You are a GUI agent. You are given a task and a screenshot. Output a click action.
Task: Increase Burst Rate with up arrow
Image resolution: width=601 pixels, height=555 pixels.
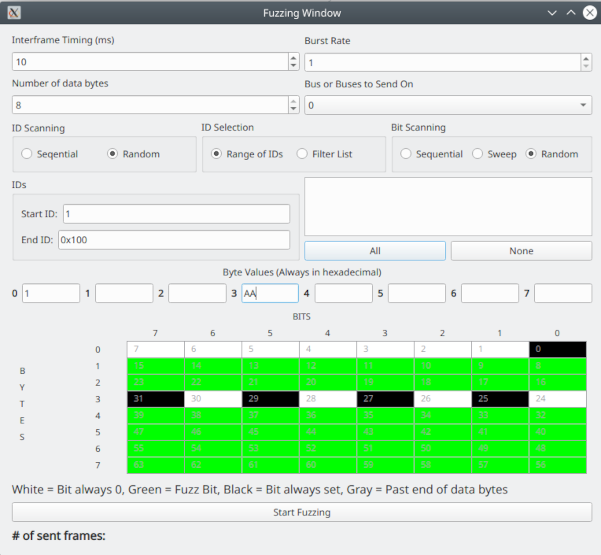tap(586, 59)
